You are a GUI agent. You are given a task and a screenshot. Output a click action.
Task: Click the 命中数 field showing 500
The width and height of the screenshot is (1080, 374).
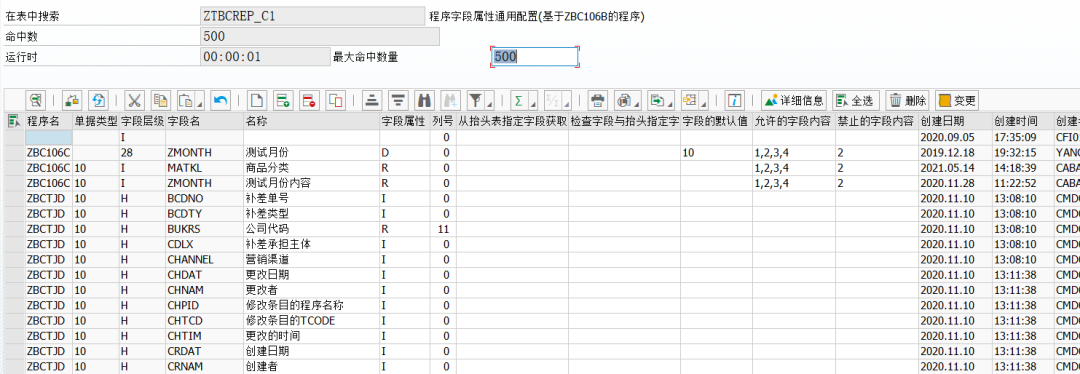coord(320,37)
